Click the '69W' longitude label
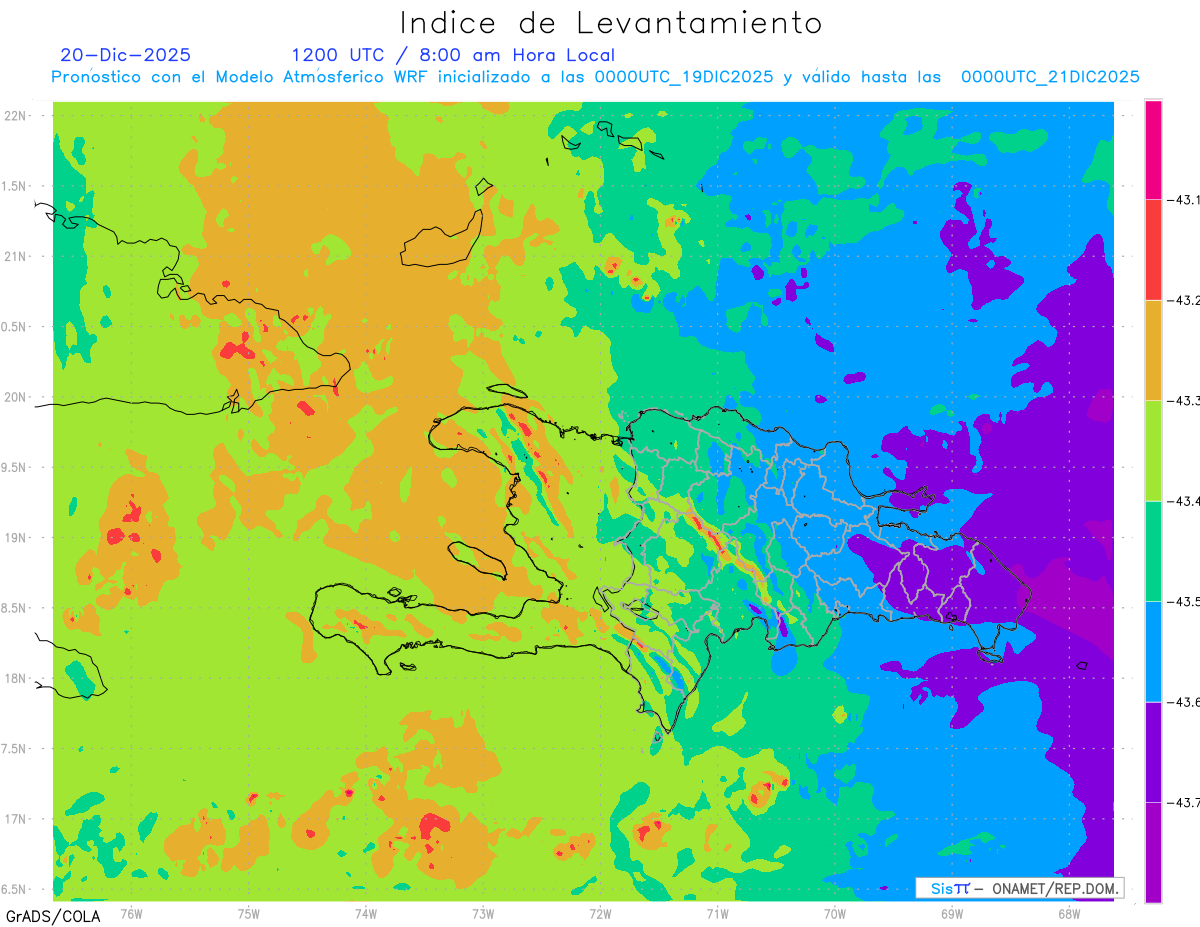This screenshot has height=927, width=1200. pos(952,912)
